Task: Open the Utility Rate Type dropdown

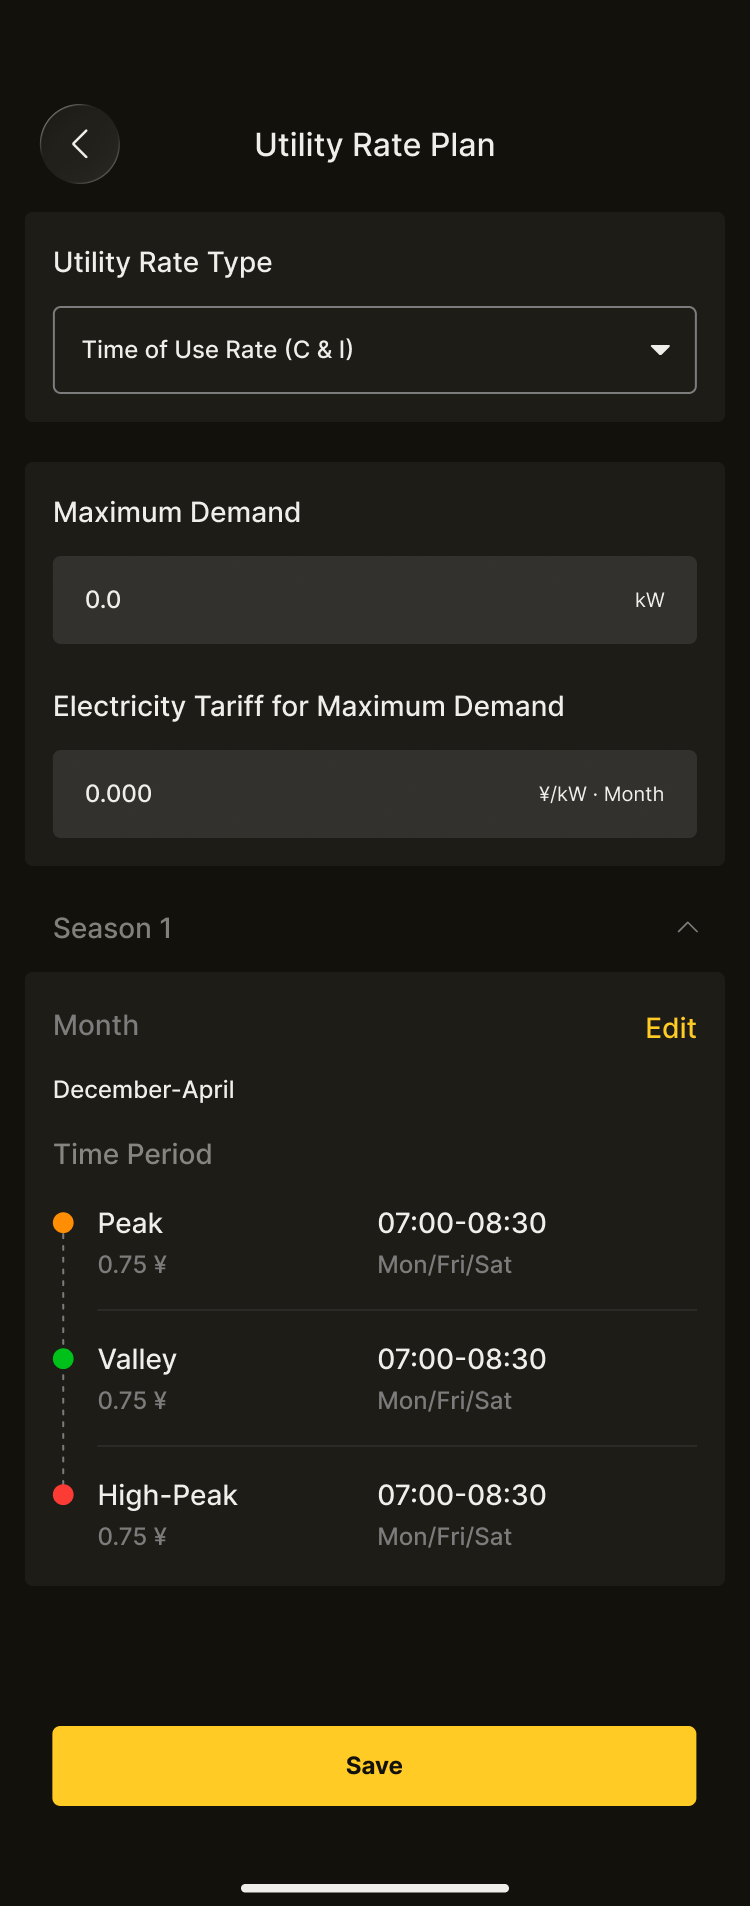Action: click(374, 350)
